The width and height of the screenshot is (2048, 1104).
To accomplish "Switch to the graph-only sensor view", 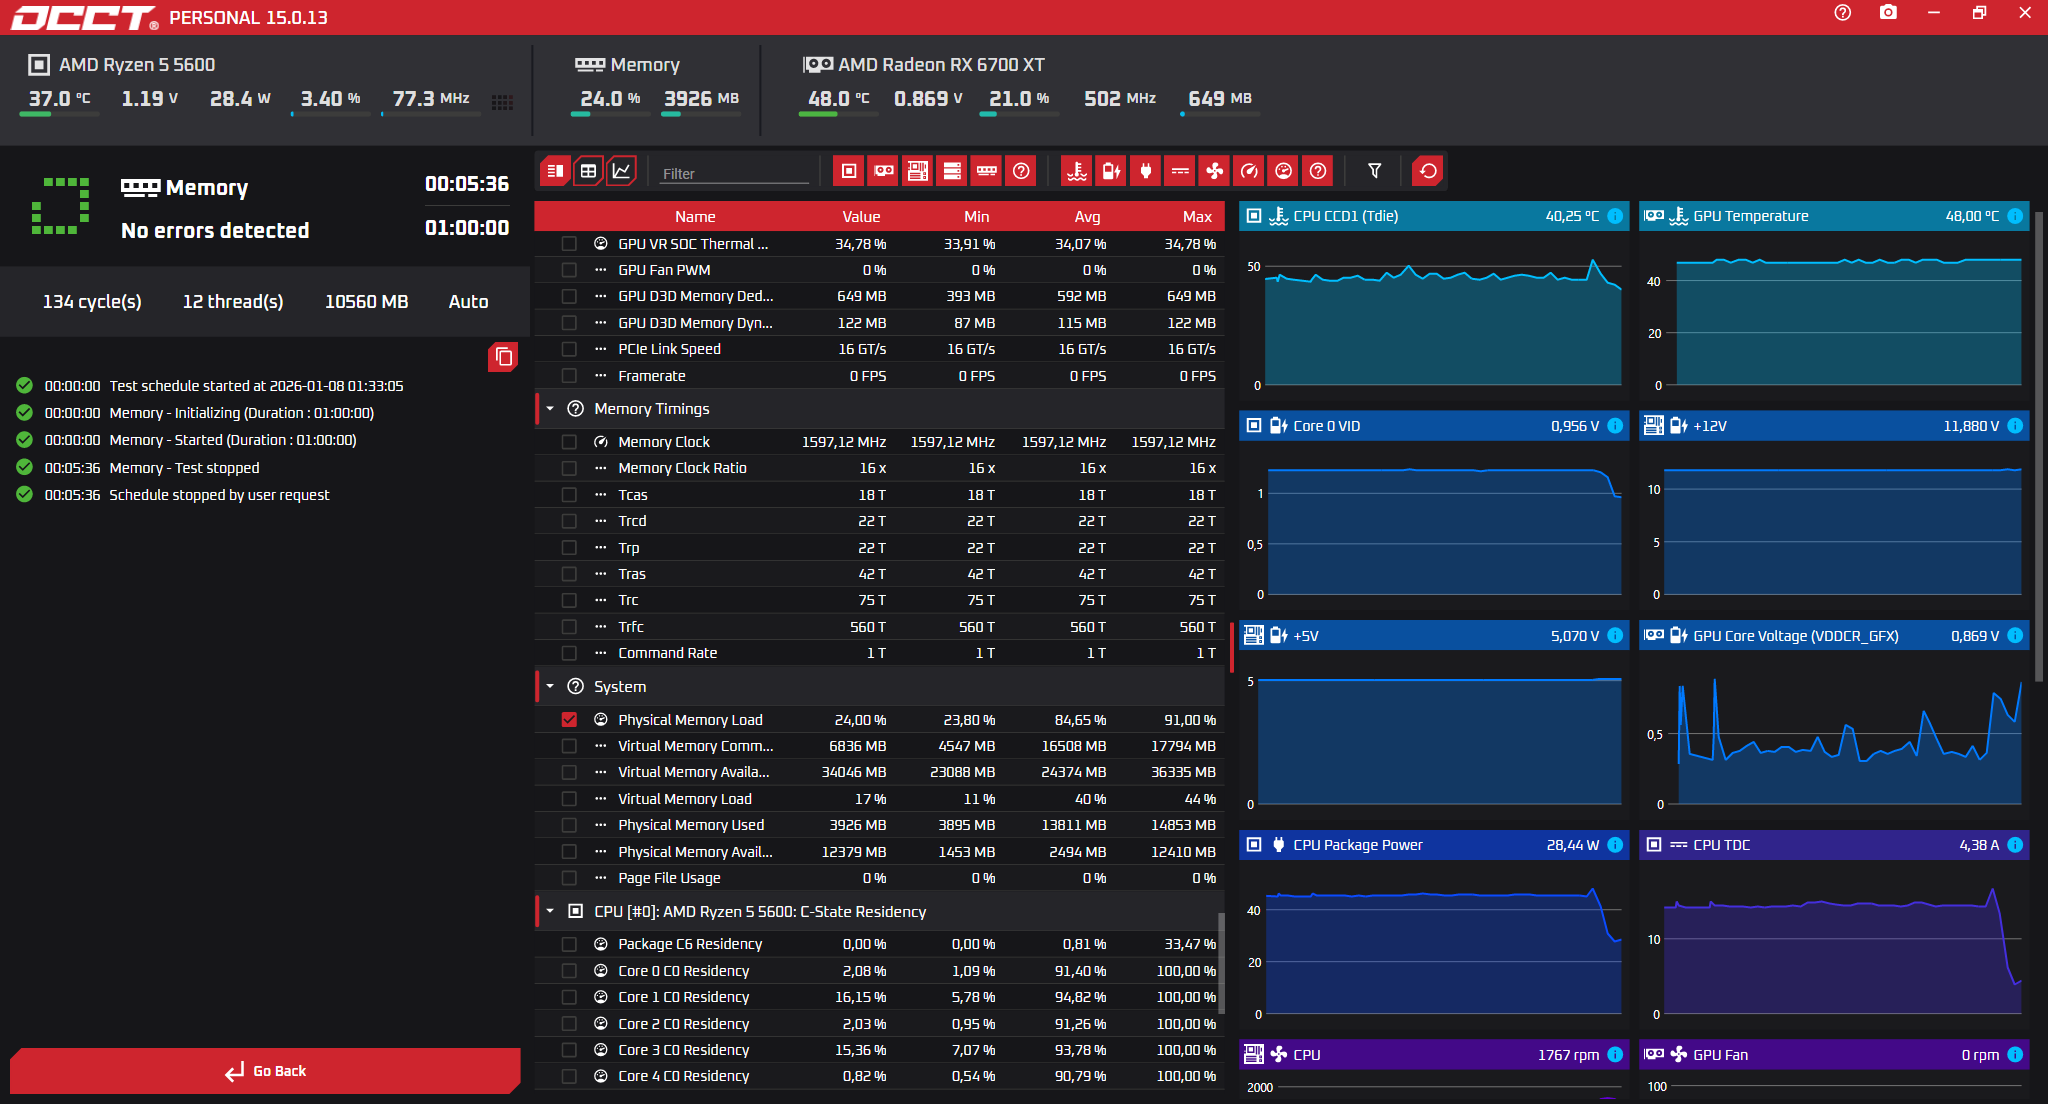I will click(622, 171).
